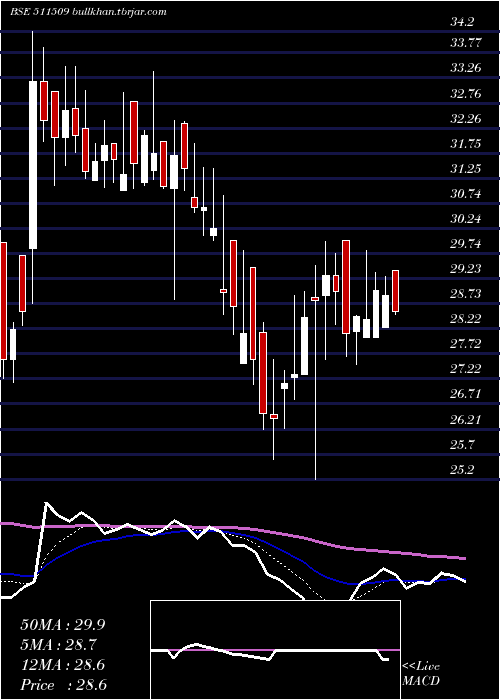Click the 'BSE 511509 bullkhan.tbrjar.com' header text
500x700 pixels.
tap(88, 12)
